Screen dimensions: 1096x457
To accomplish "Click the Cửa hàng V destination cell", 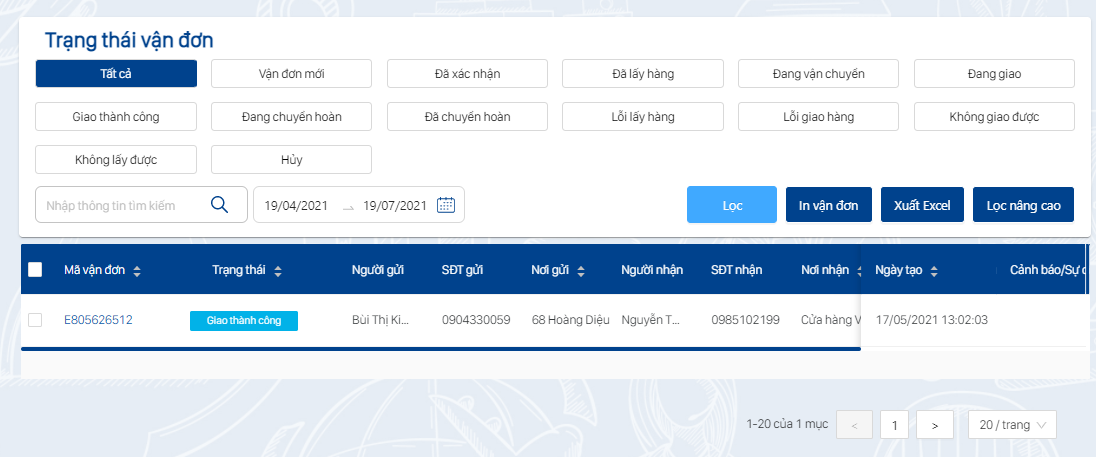I will point(830,320).
